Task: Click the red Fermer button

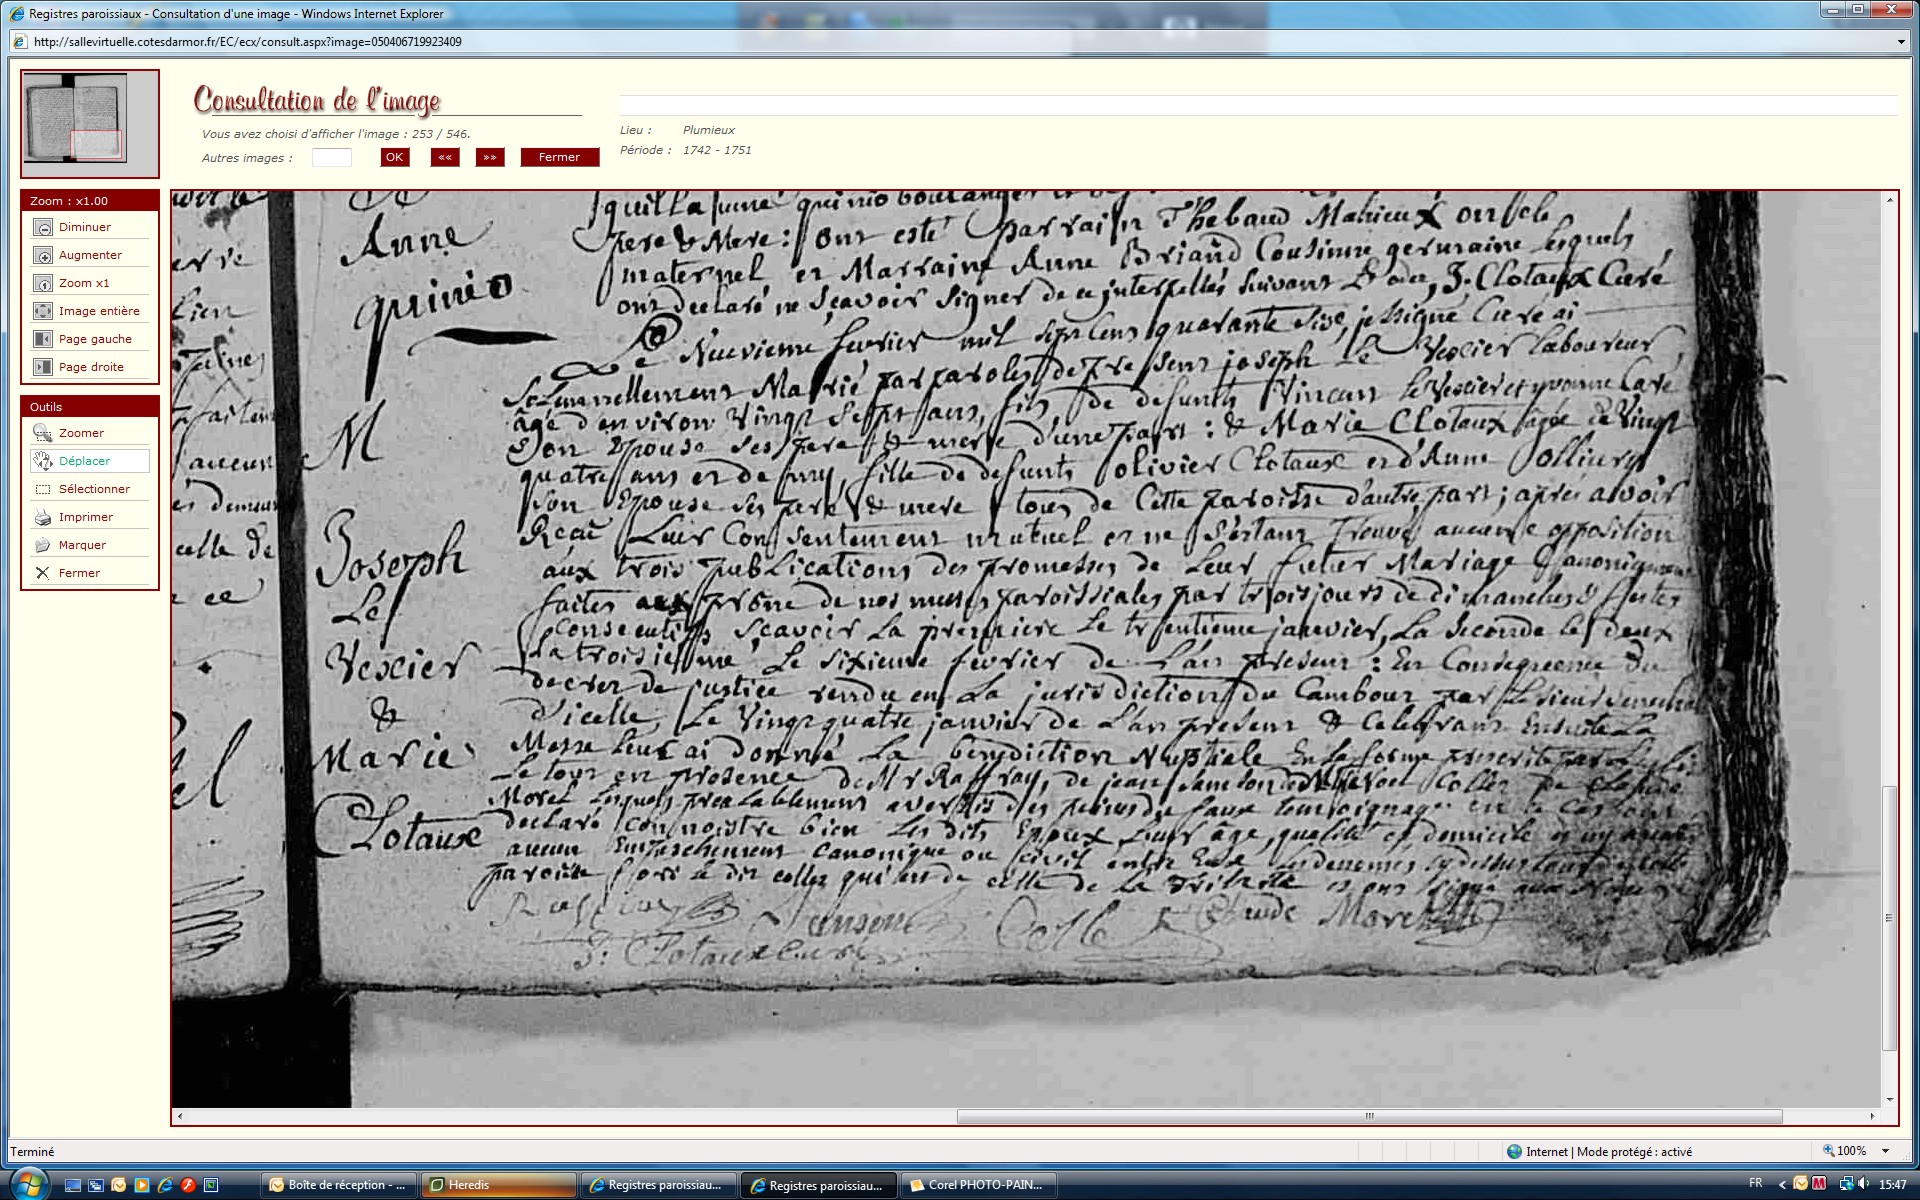Action: 559,157
